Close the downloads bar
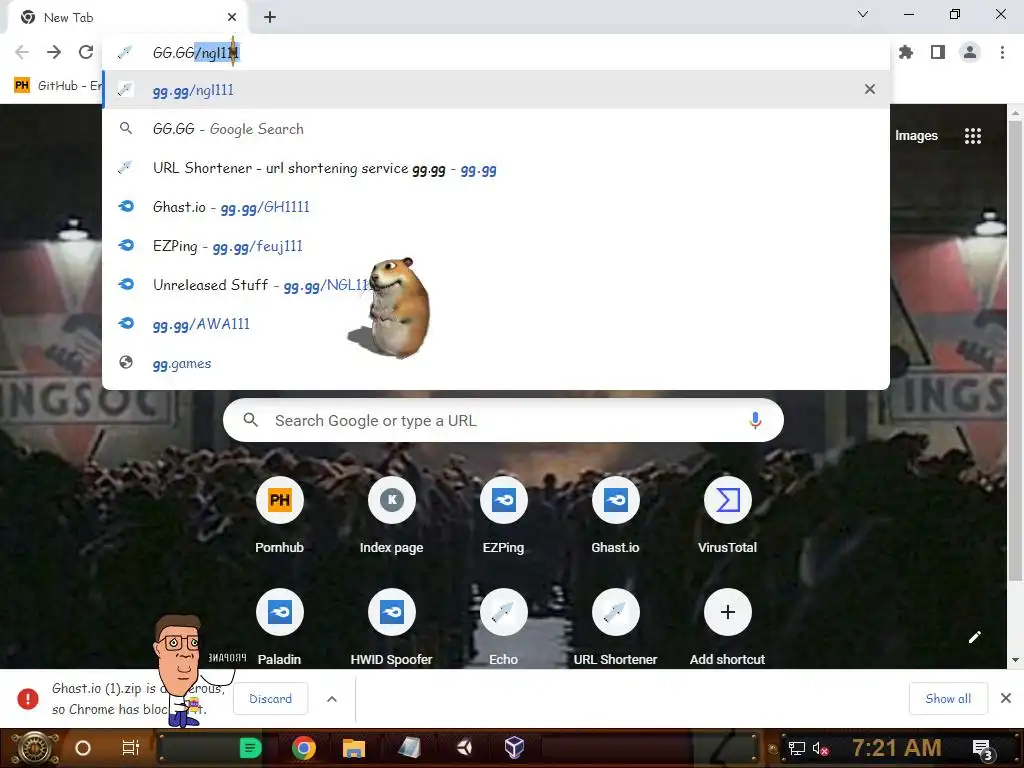1024x768 pixels. [x=1006, y=699]
